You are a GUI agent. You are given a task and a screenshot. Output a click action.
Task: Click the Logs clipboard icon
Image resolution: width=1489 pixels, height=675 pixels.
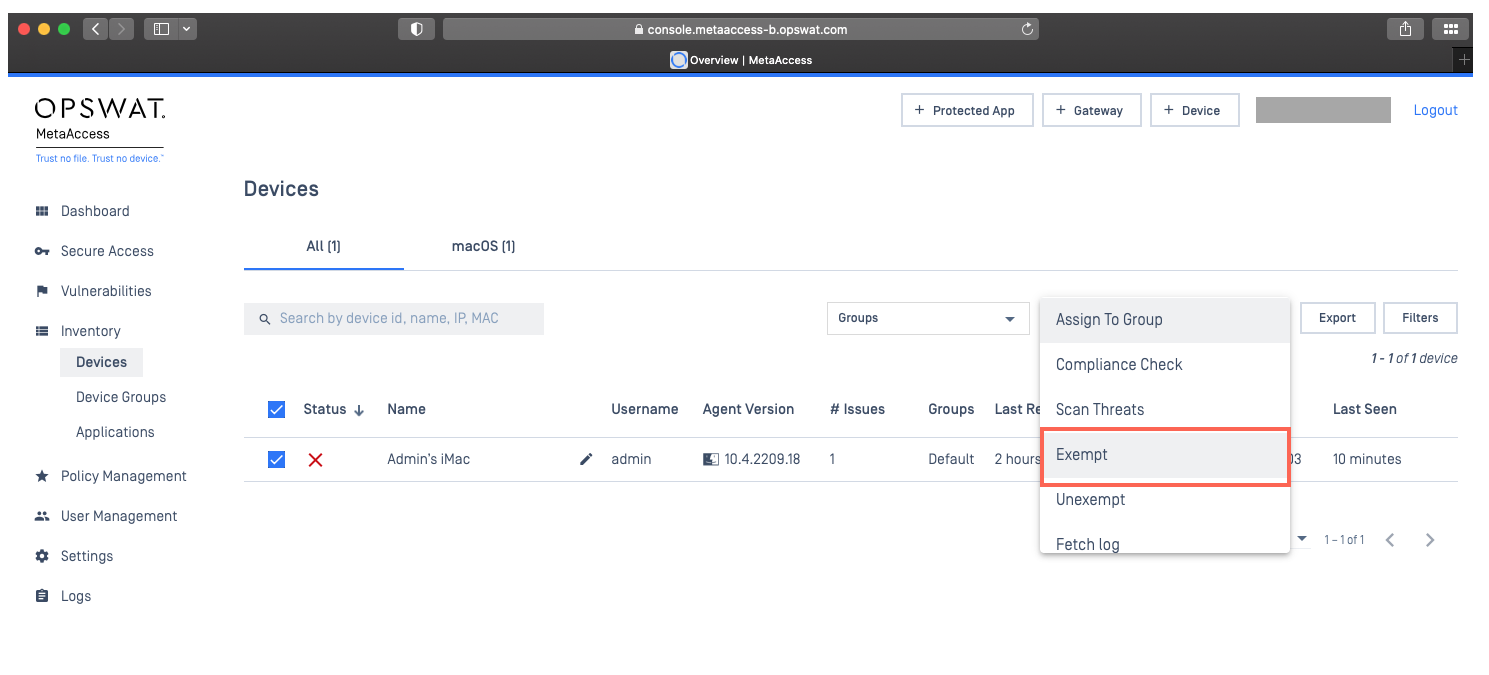(42, 596)
